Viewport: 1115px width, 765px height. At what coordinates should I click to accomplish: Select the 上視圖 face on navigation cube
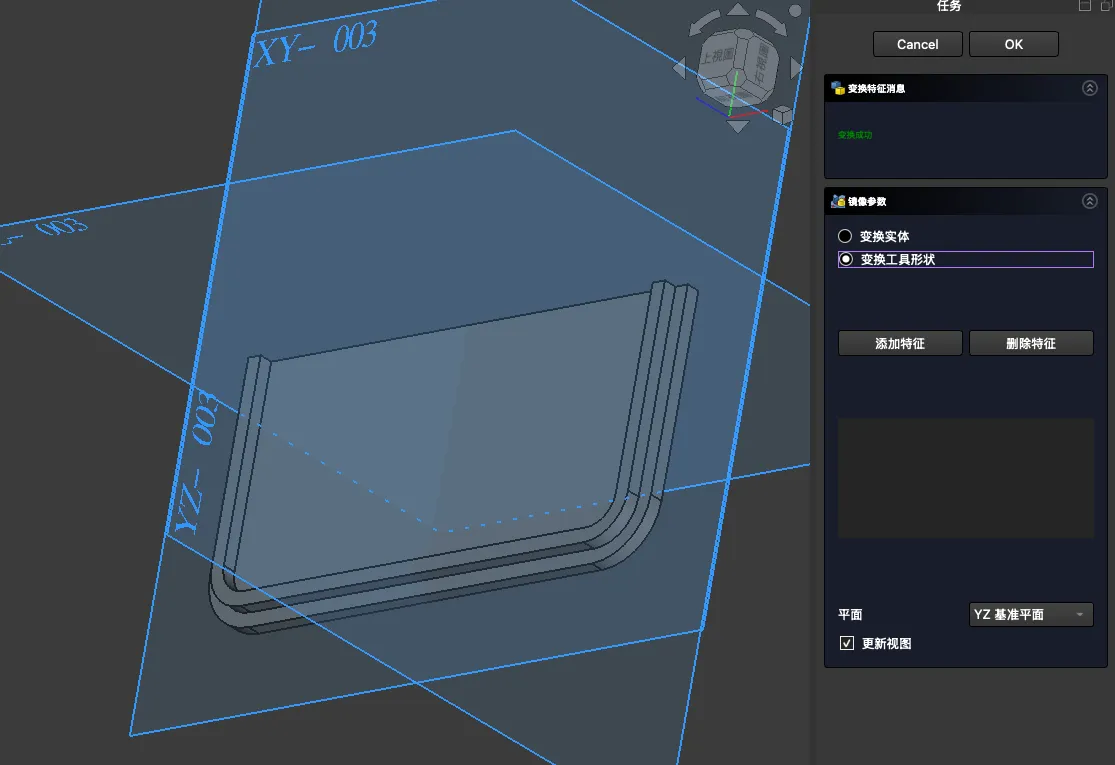click(718, 56)
